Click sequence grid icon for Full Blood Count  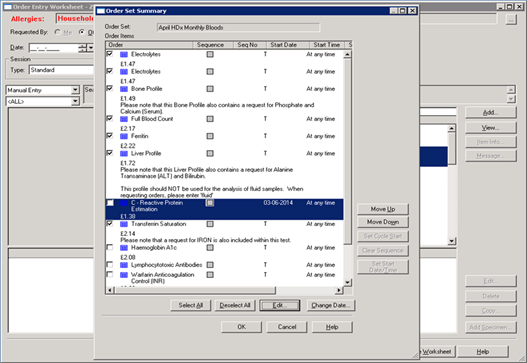coord(210,119)
